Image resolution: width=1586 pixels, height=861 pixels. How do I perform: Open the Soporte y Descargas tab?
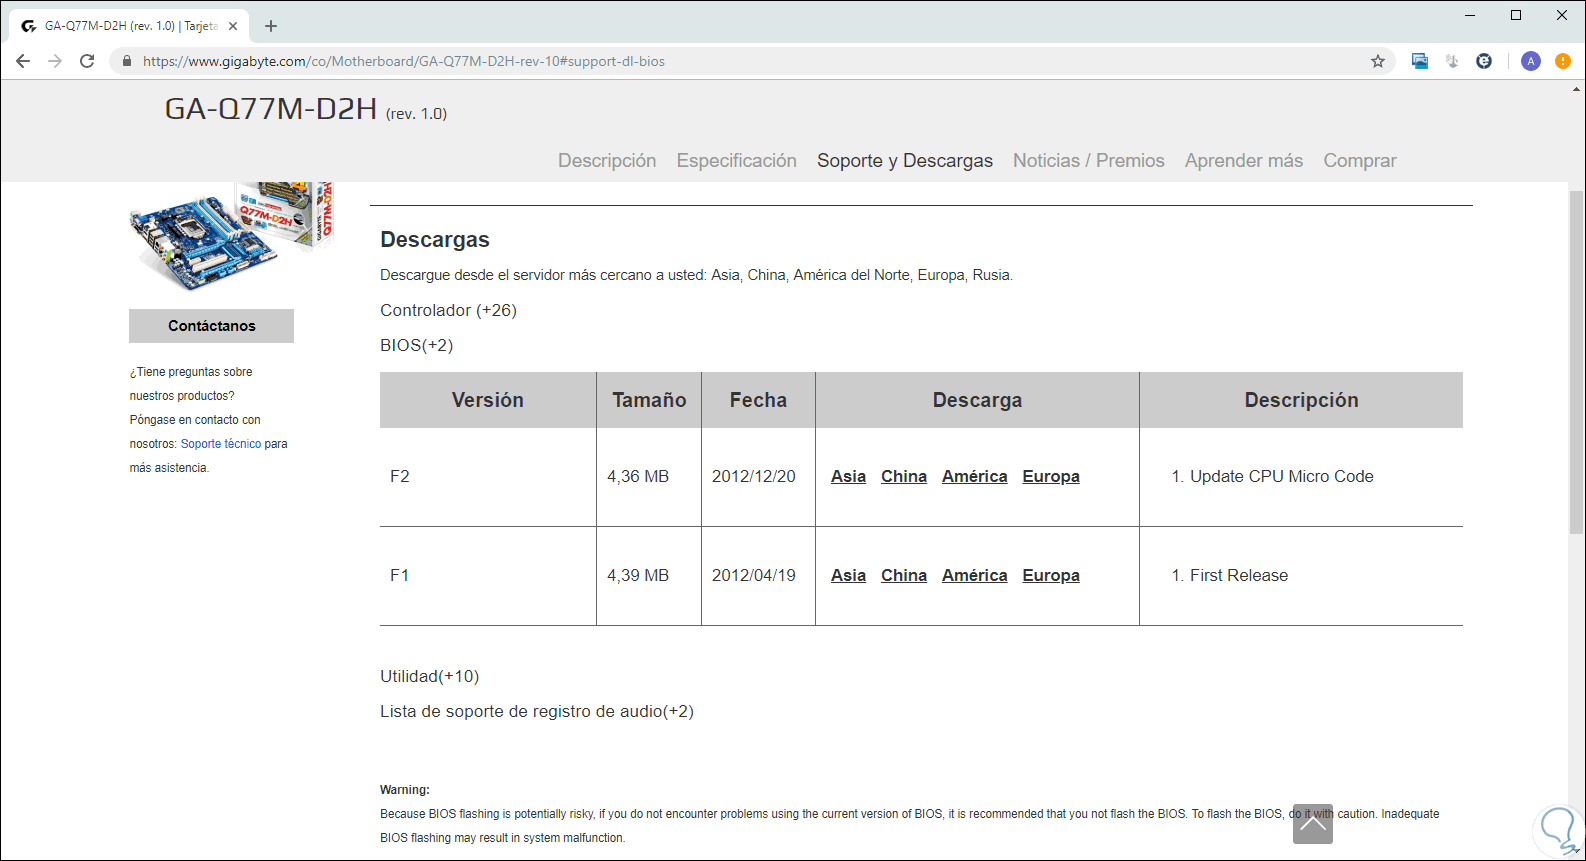(x=905, y=161)
